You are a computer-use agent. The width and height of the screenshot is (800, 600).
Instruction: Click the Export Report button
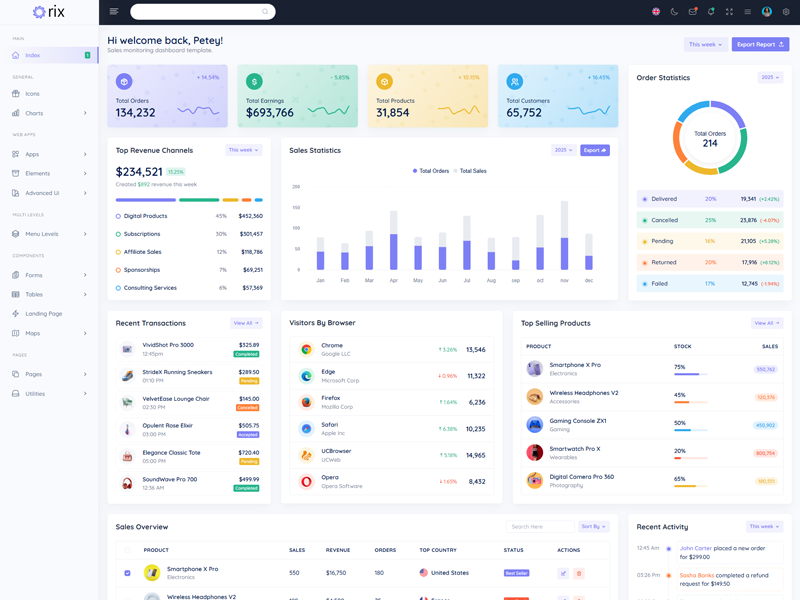pos(761,45)
